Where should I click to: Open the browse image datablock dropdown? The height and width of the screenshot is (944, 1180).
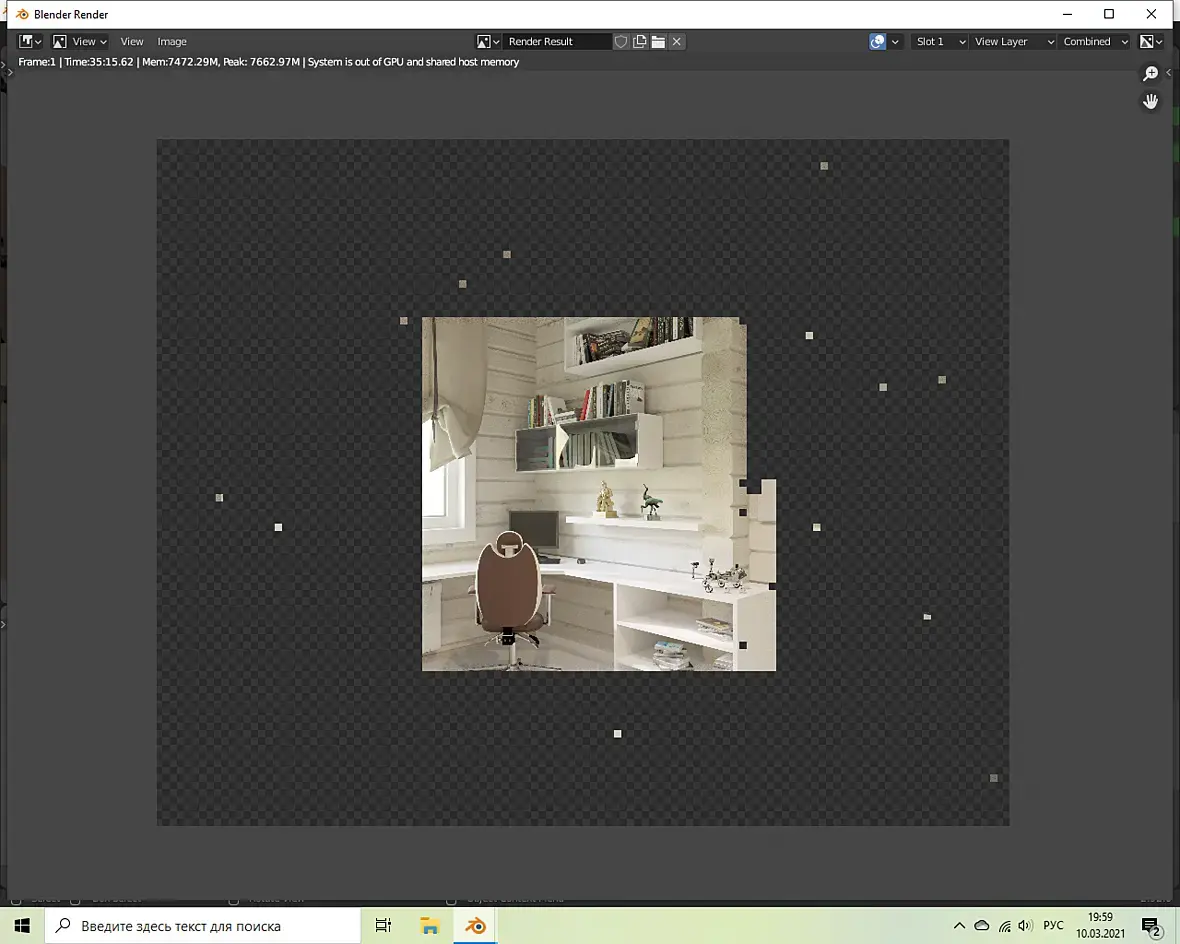[488, 41]
